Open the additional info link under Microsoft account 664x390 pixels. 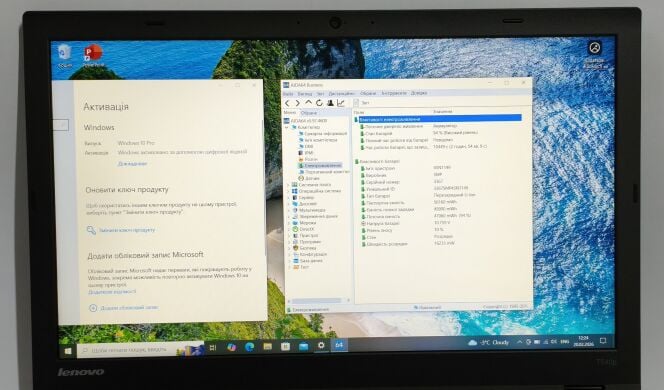click(112, 292)
